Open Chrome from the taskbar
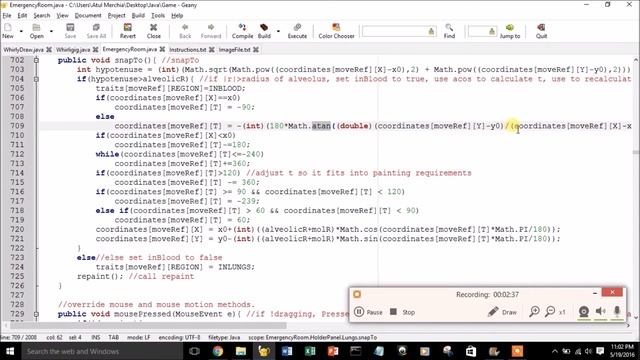Viewport: 640px width, 360px height. click(218, 351)
